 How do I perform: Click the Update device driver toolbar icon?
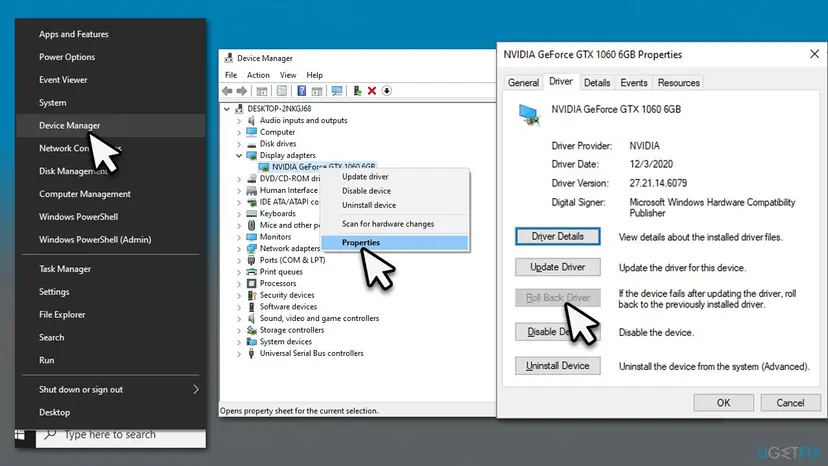coord(357,91)
